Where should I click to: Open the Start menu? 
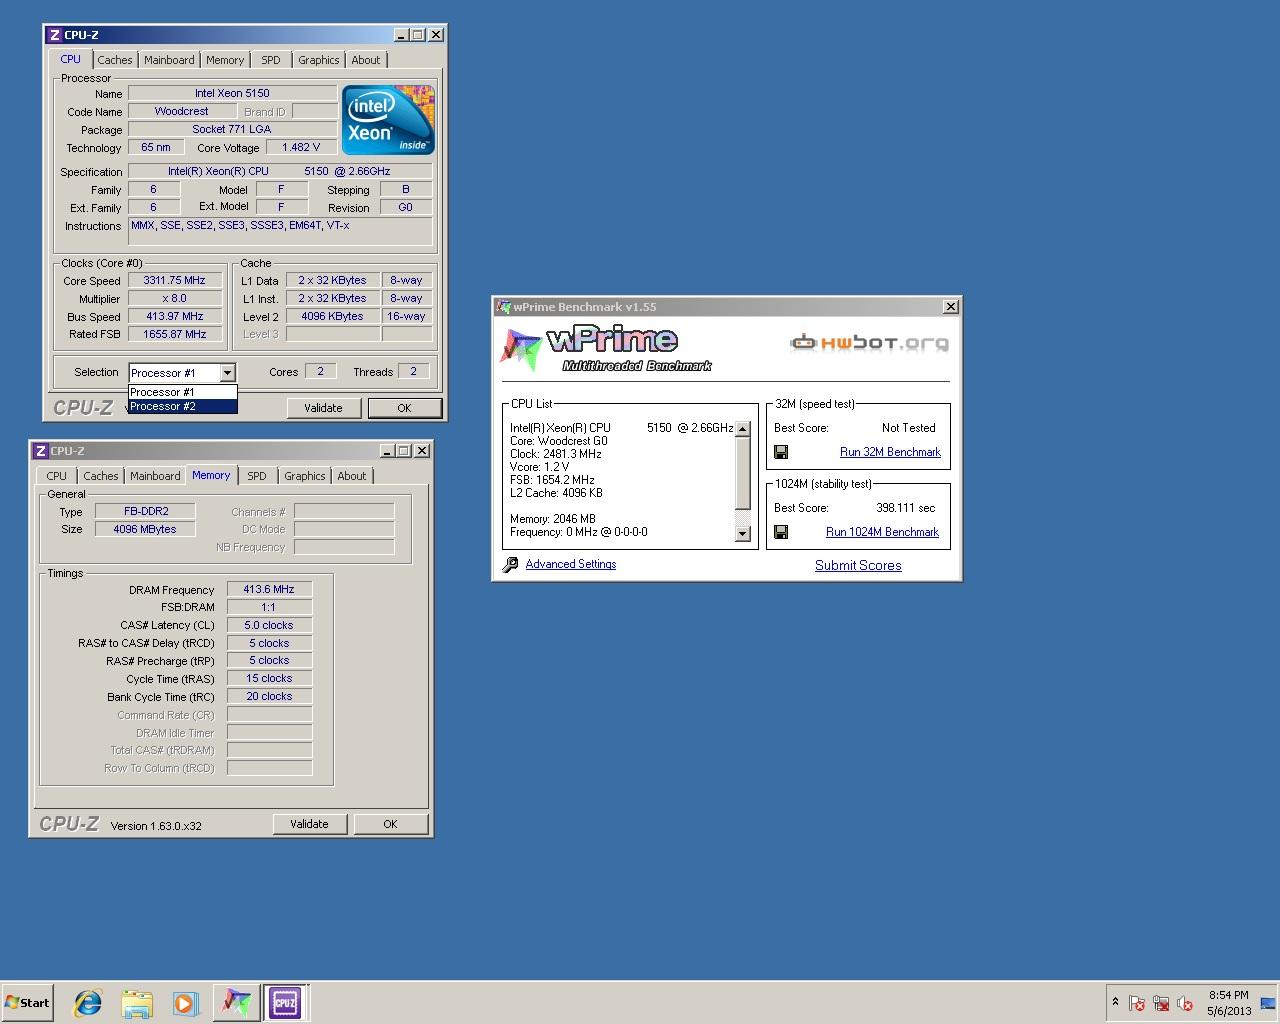pyautogui.click(x=27, y=1003)
